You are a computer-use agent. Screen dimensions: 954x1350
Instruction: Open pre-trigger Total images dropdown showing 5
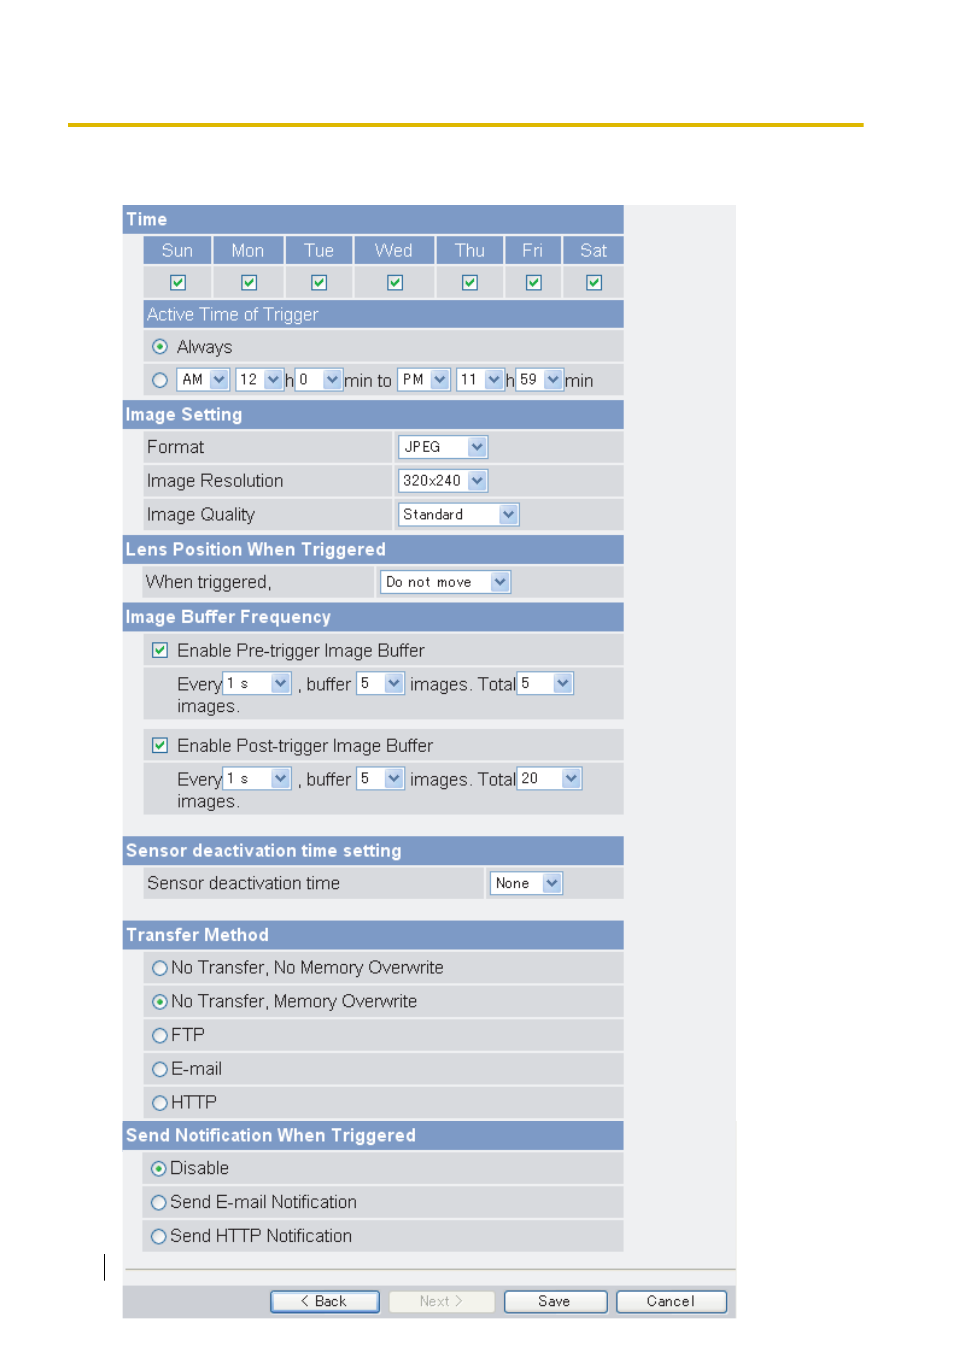pyautogui.click(x=545, y=683)
